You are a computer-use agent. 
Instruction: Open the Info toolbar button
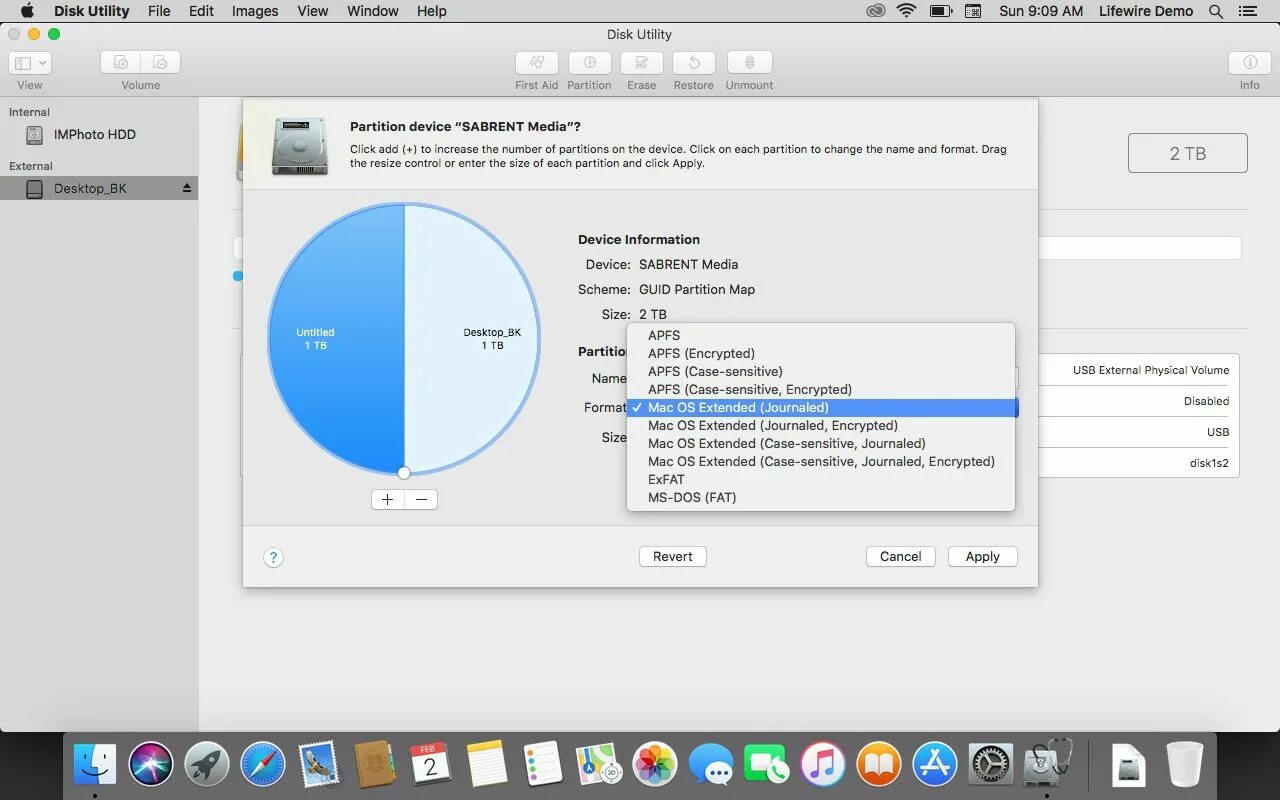[1250, 62]
